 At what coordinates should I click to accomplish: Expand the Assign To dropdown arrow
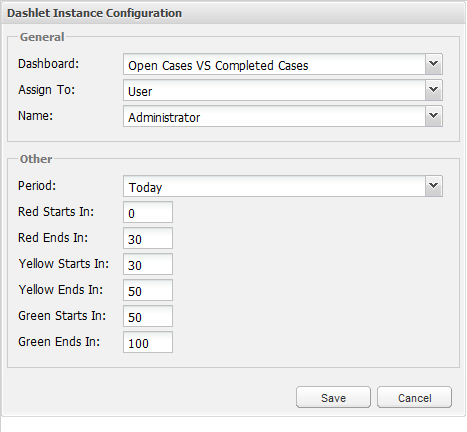[x=434, y=90]
